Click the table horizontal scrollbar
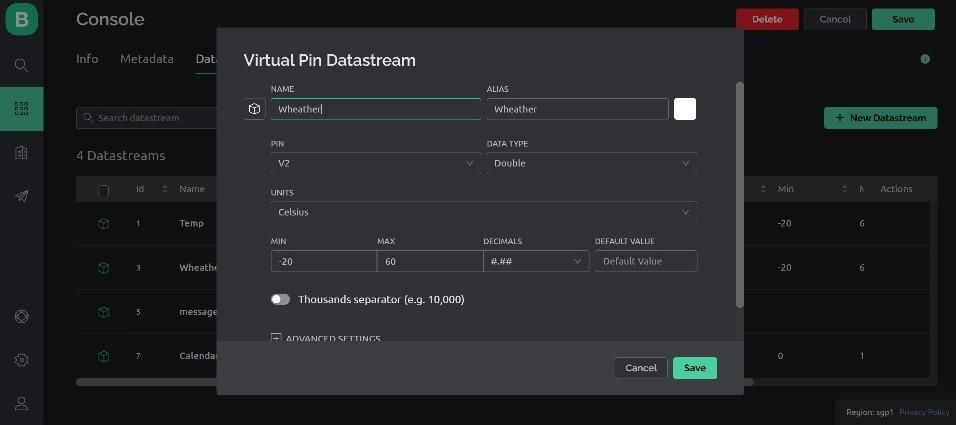 click(x=415, y=382)
